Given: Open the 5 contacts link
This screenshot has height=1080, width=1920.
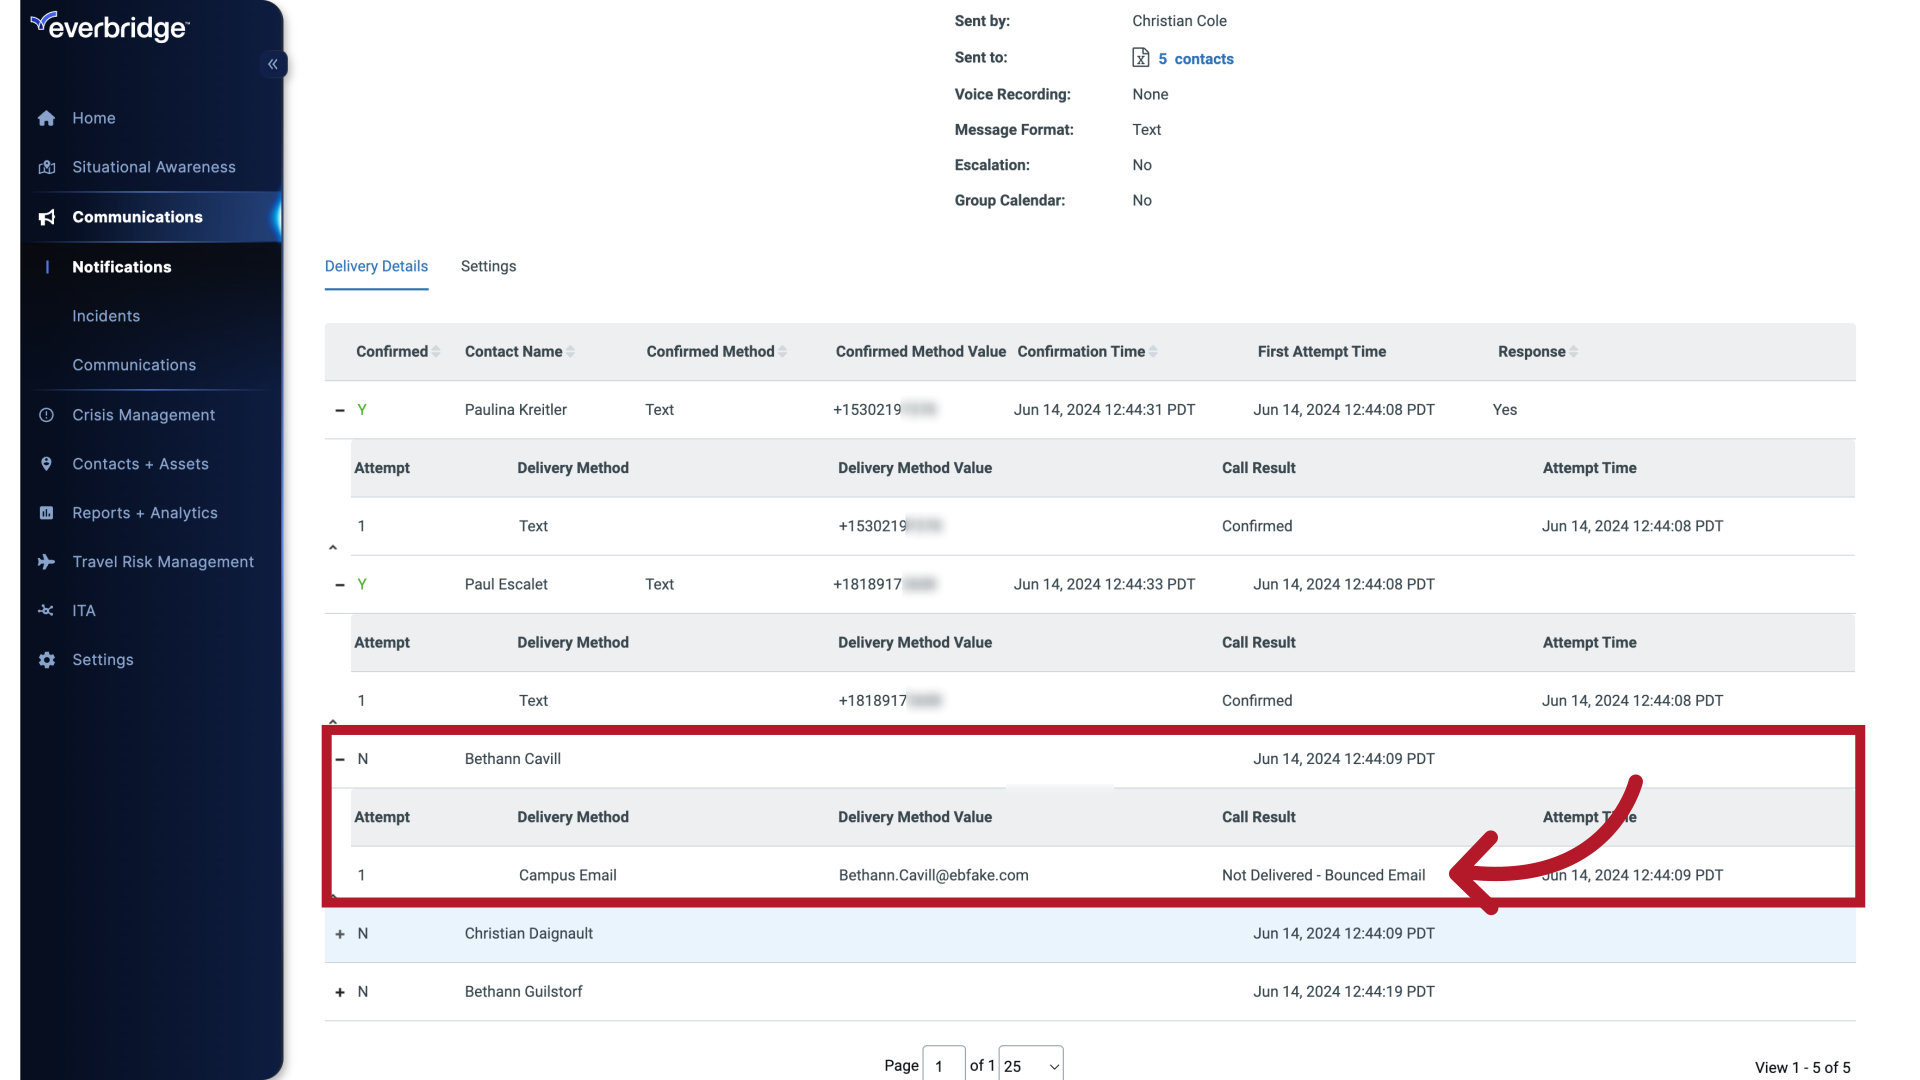Looking at the screenshot, I should point(1196,58).
